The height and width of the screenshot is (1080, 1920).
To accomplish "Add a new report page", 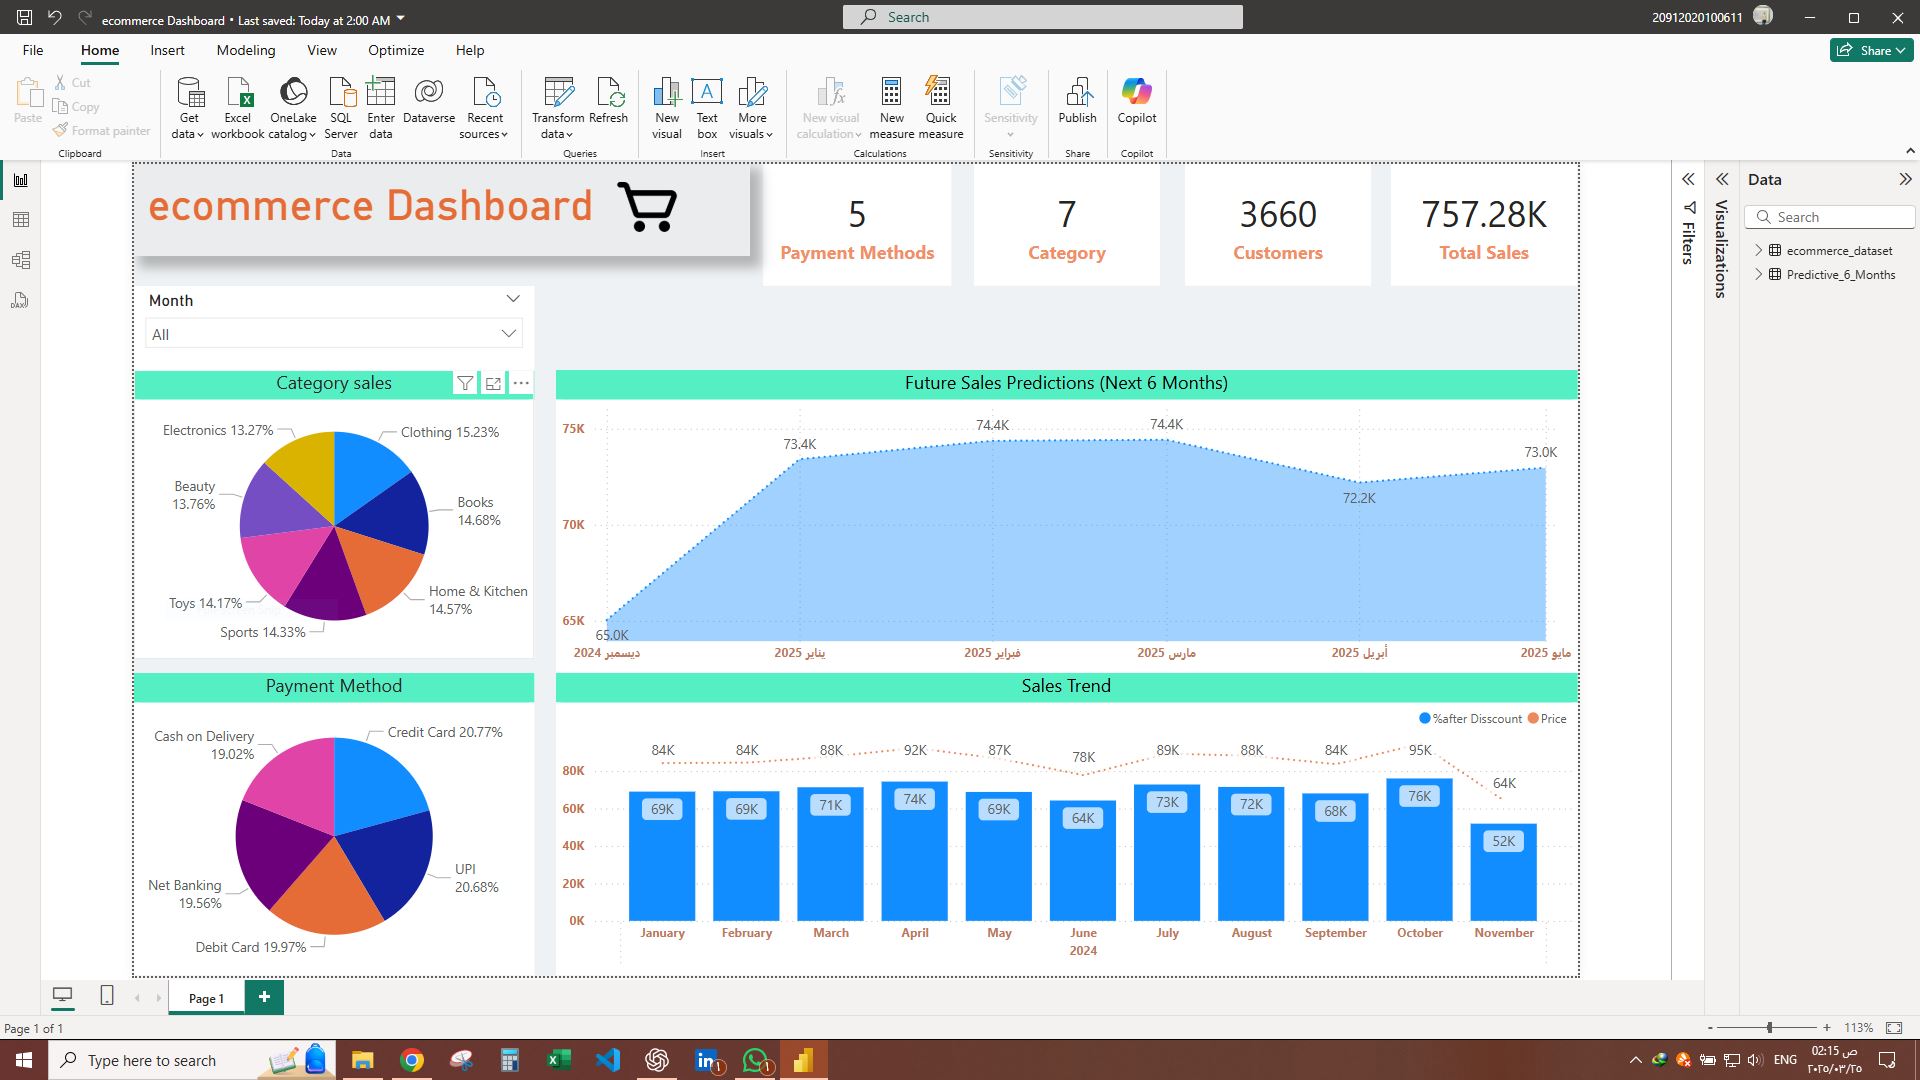I will click(x=264, y=997).
